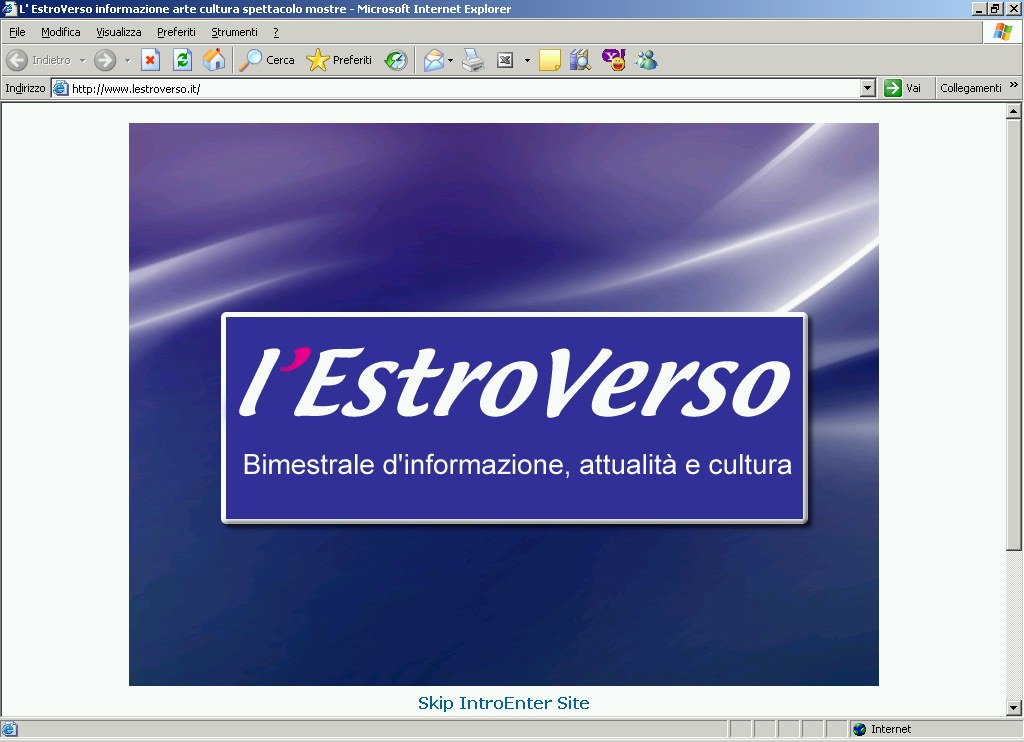Click the Enter Site link

coord(545,703)
